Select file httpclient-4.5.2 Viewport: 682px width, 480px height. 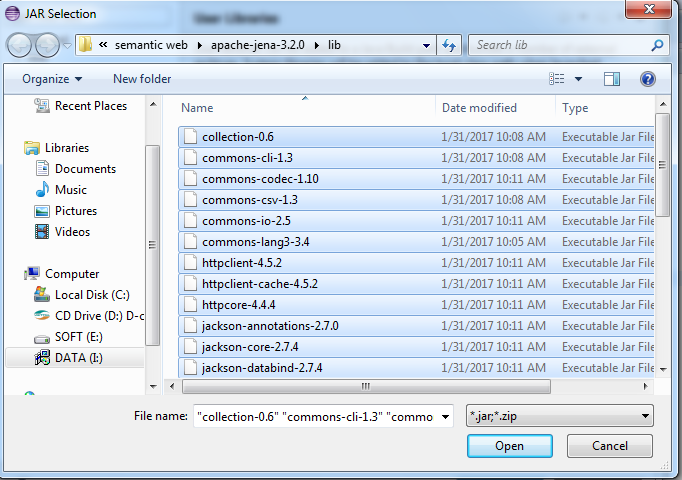[x=416, y=263]
